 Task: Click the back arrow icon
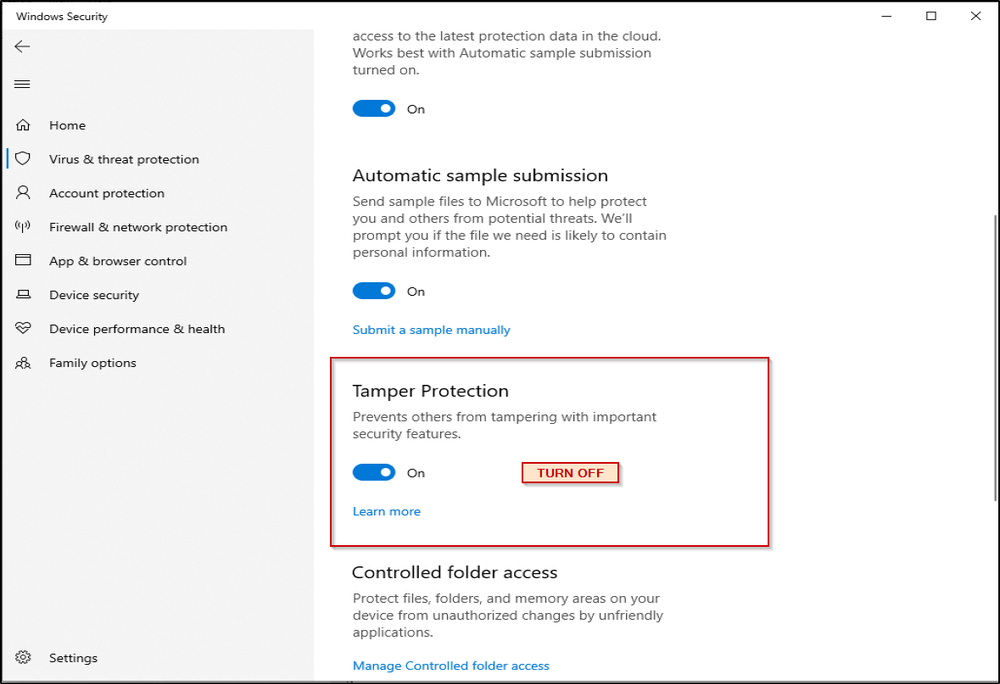[22, 47]
